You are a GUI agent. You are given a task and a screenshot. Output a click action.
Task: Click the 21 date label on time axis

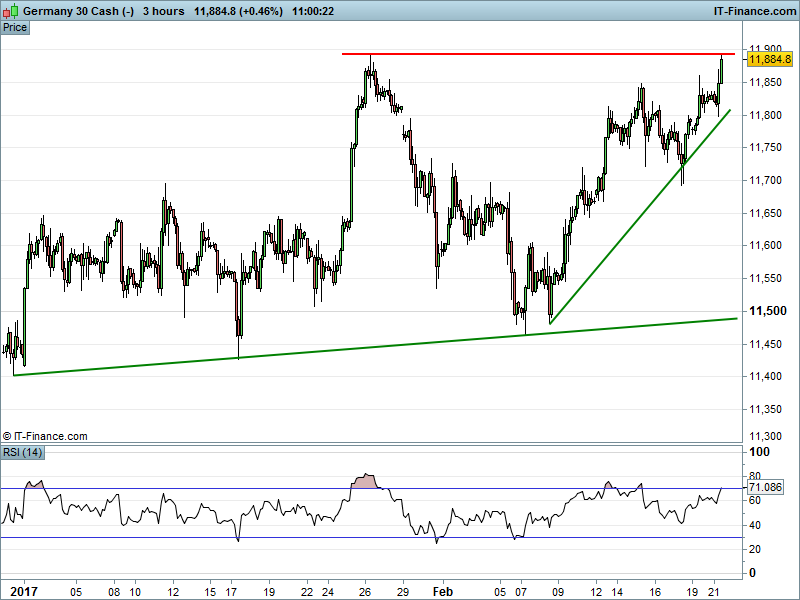[714, 592]
